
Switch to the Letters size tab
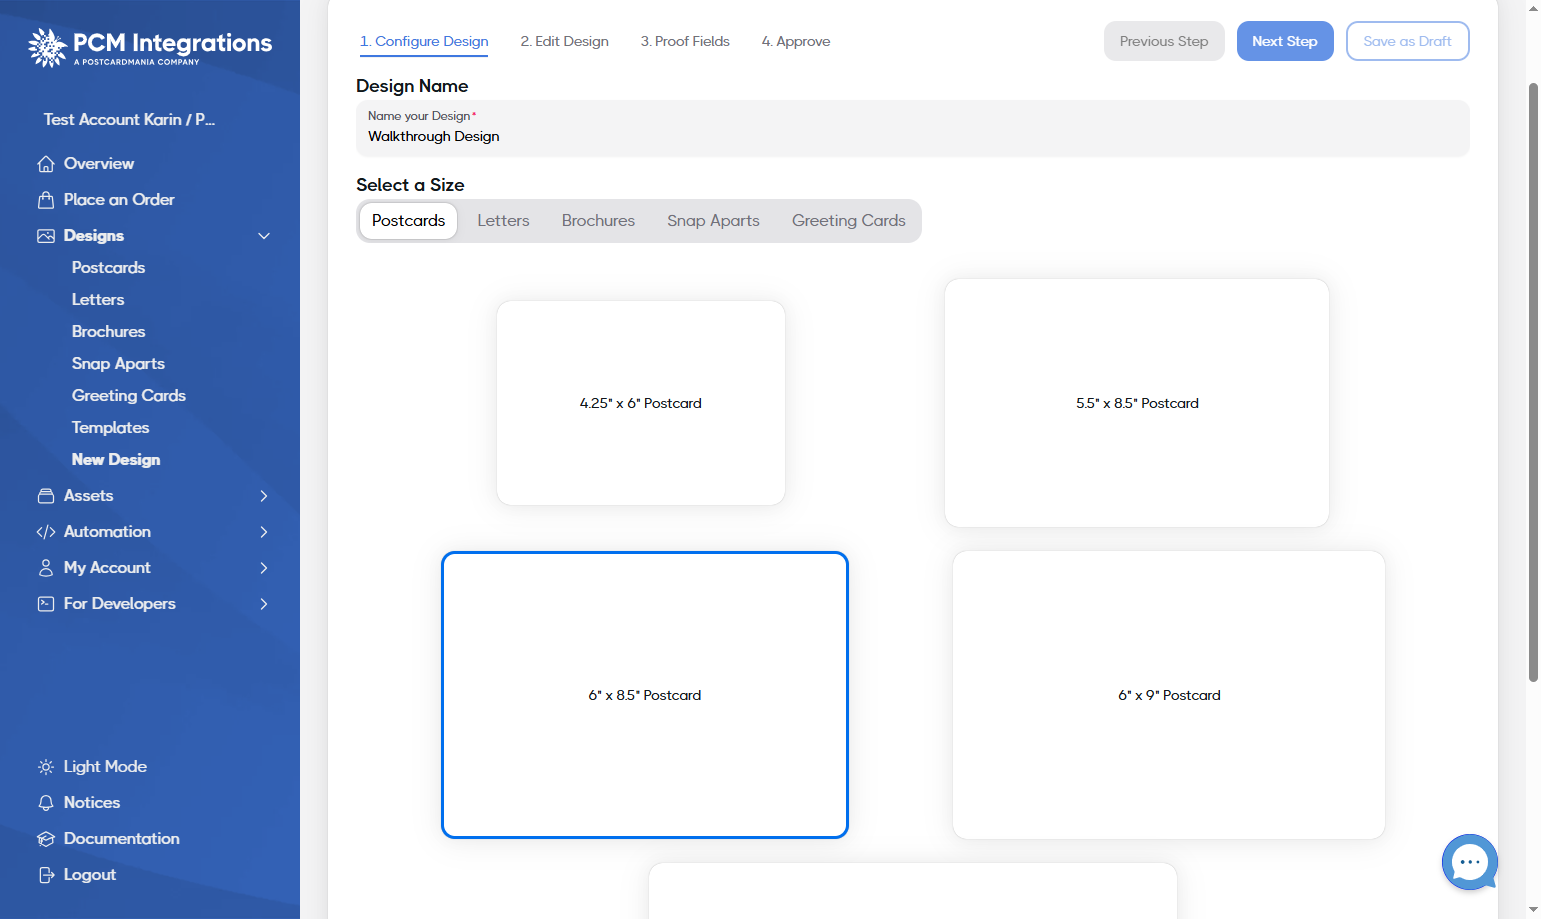tap(503, 221)
